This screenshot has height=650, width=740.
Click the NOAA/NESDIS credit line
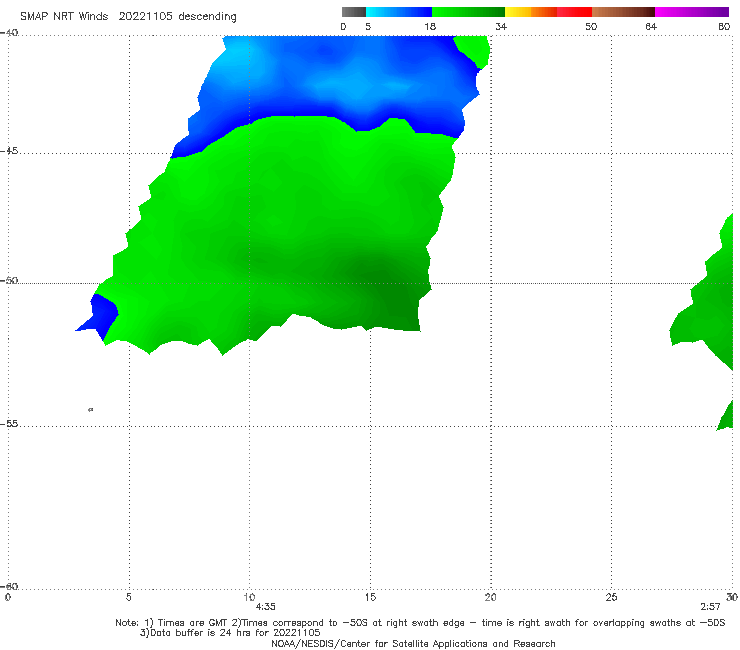pos(413,643)
